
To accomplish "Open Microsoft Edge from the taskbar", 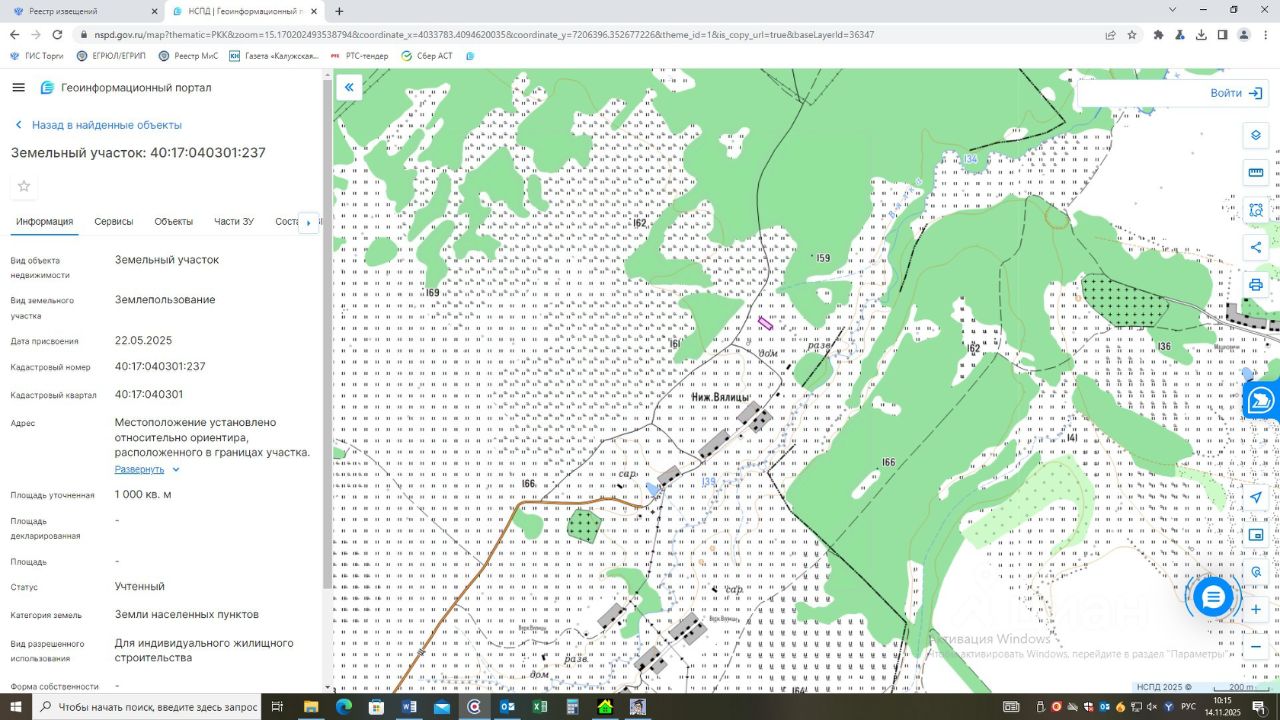I will (x=343, y=707).
